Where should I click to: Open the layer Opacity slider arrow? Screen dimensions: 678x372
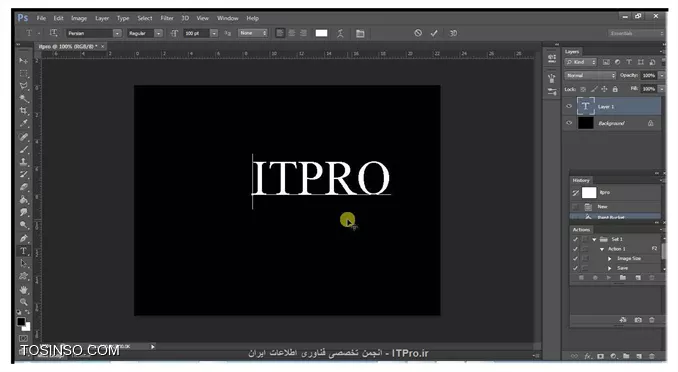pyautogui.click(x=662, y=75)
